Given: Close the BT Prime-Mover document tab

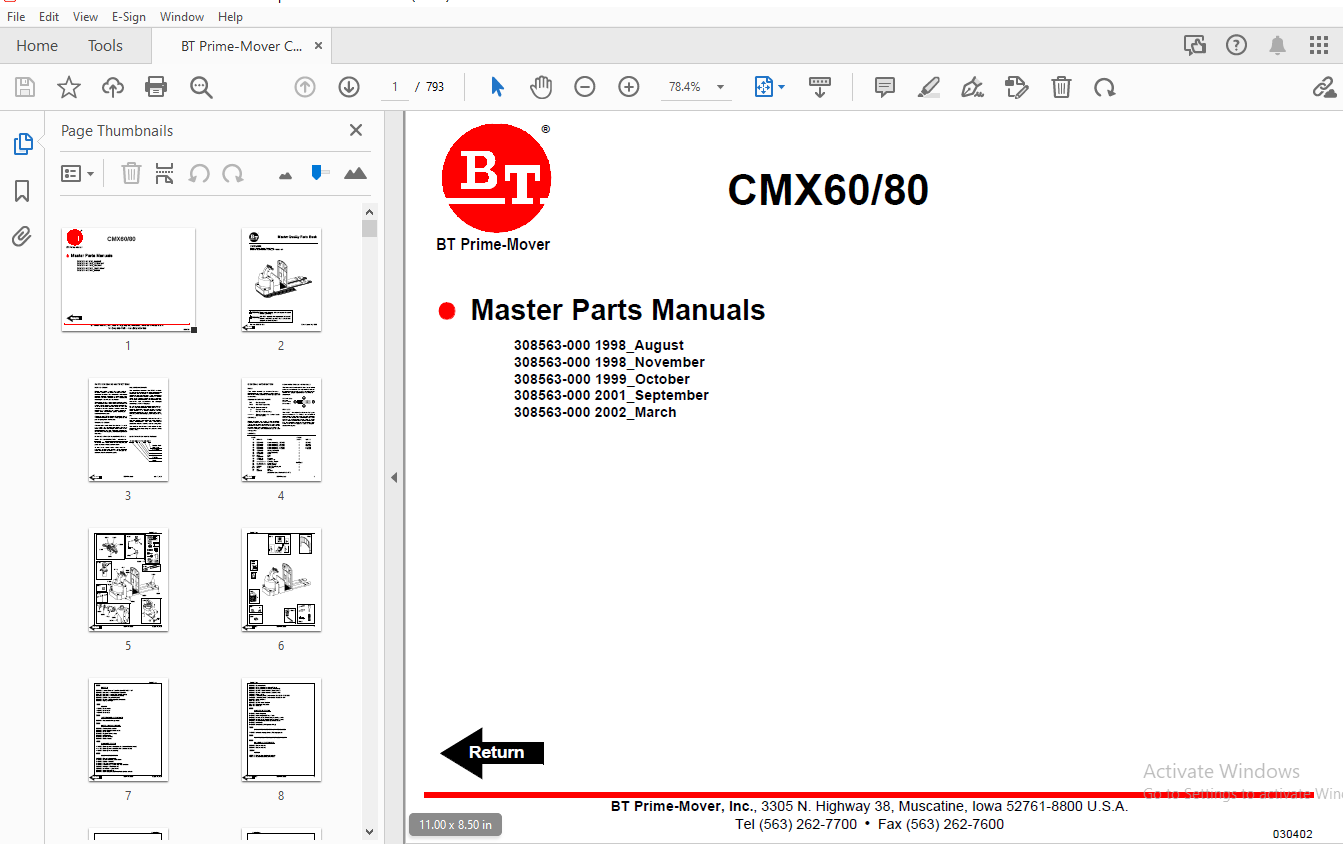Looking at the screenshot, I should (319, 45).
